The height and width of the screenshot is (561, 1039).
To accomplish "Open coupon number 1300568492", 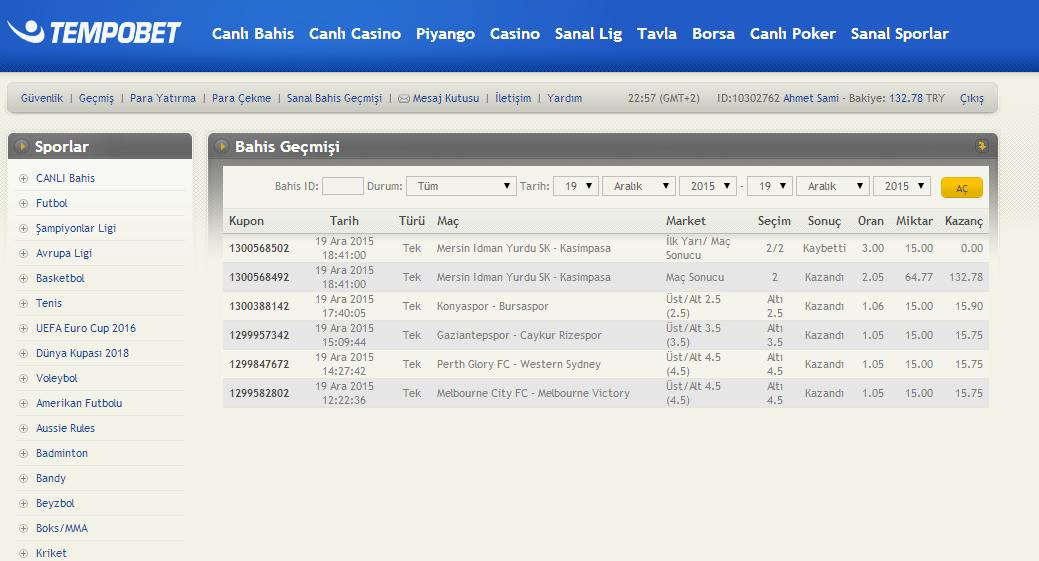I will 259,277.
